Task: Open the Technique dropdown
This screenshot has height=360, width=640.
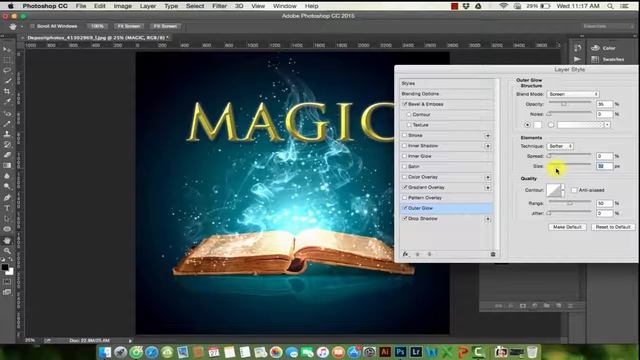Action: pos(560,146)
